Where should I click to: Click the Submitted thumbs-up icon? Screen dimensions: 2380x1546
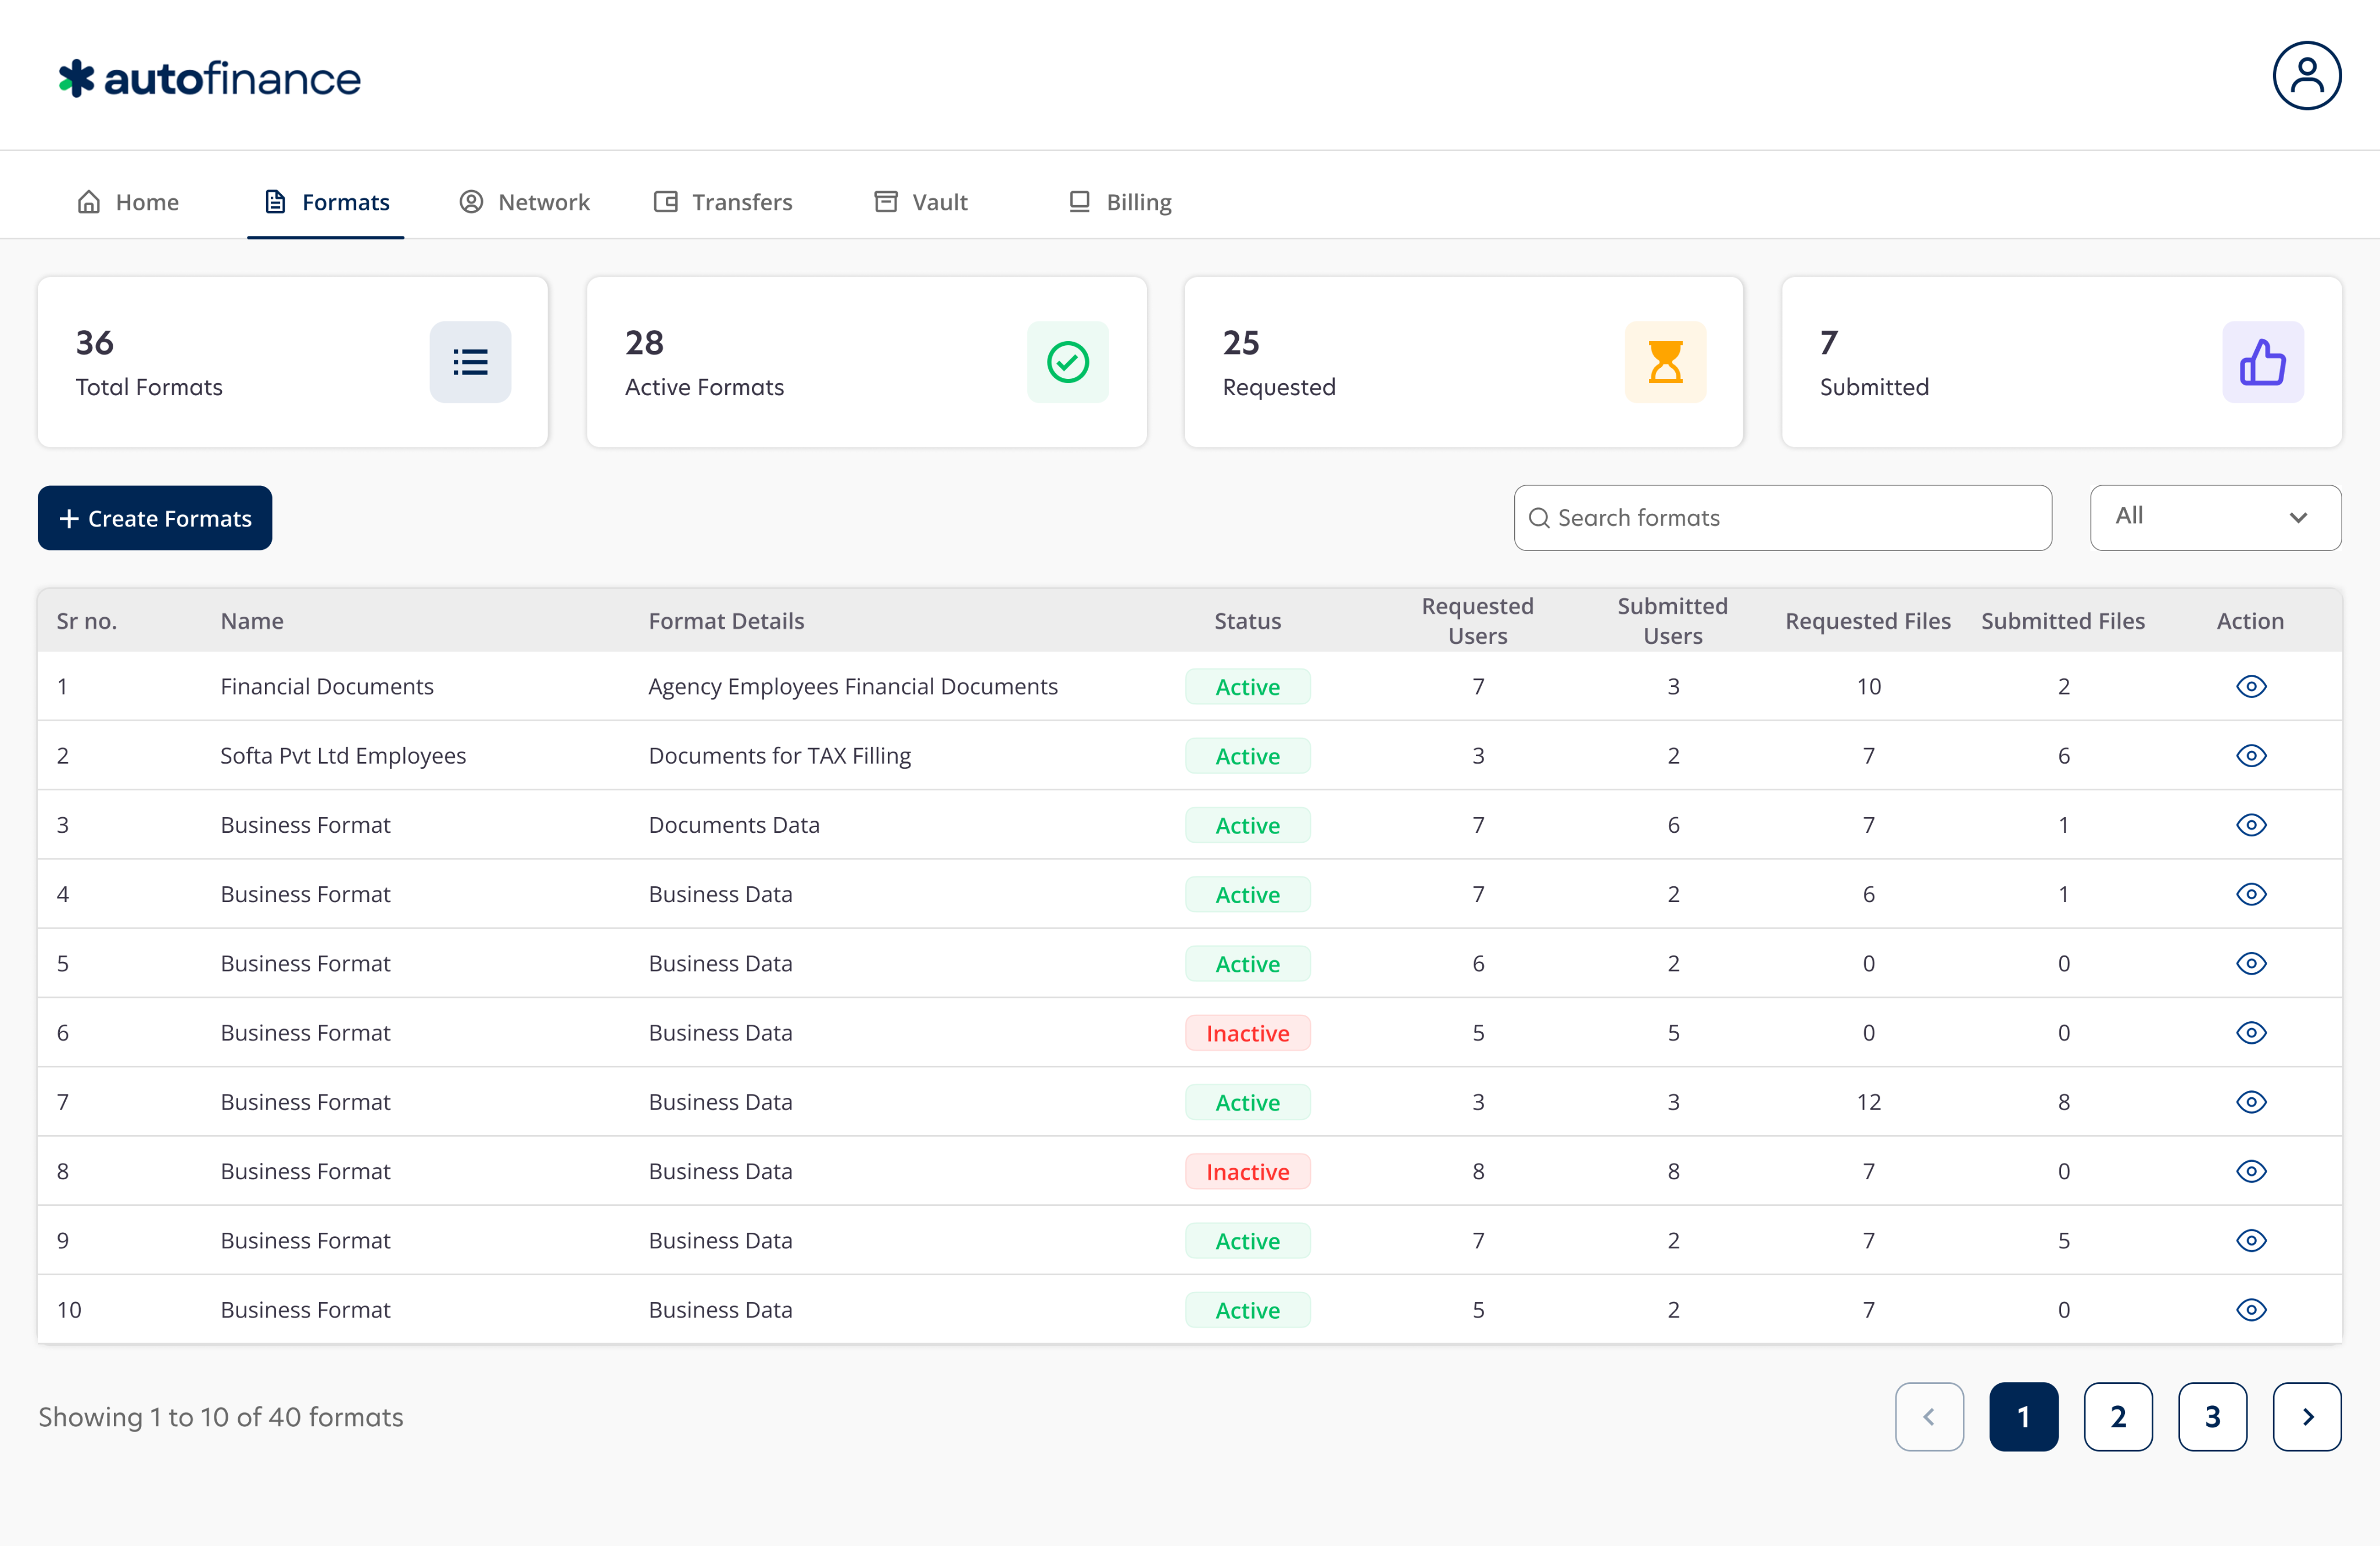click(x=2263, y=362)
